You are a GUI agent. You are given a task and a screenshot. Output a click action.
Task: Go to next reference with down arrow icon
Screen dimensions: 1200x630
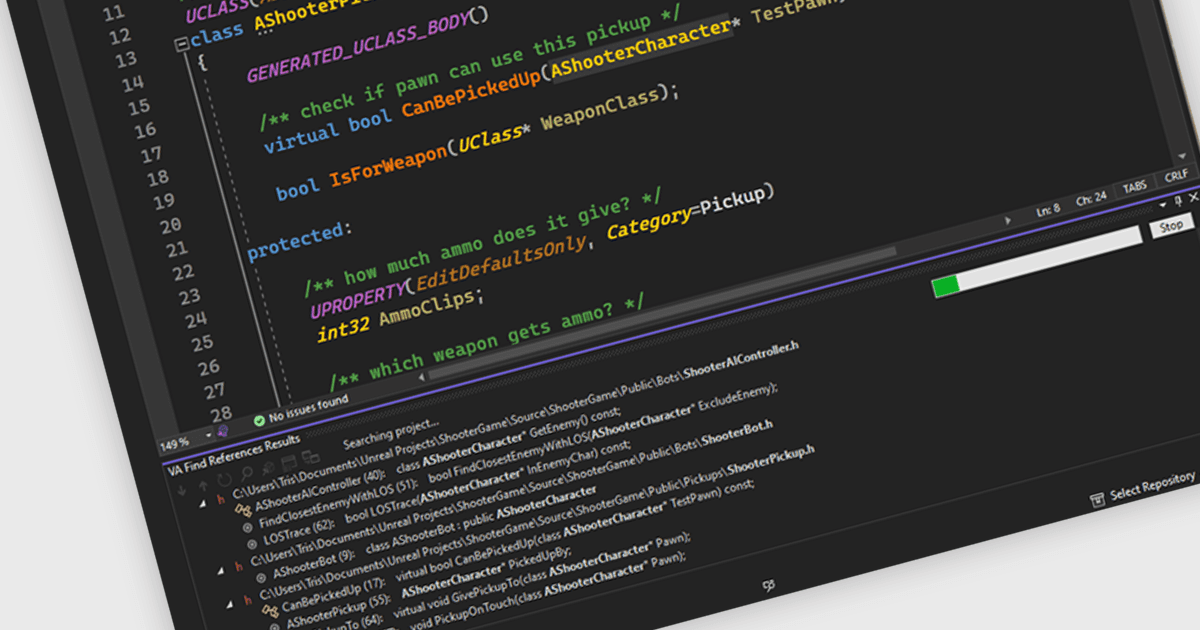tap(182, 492)
